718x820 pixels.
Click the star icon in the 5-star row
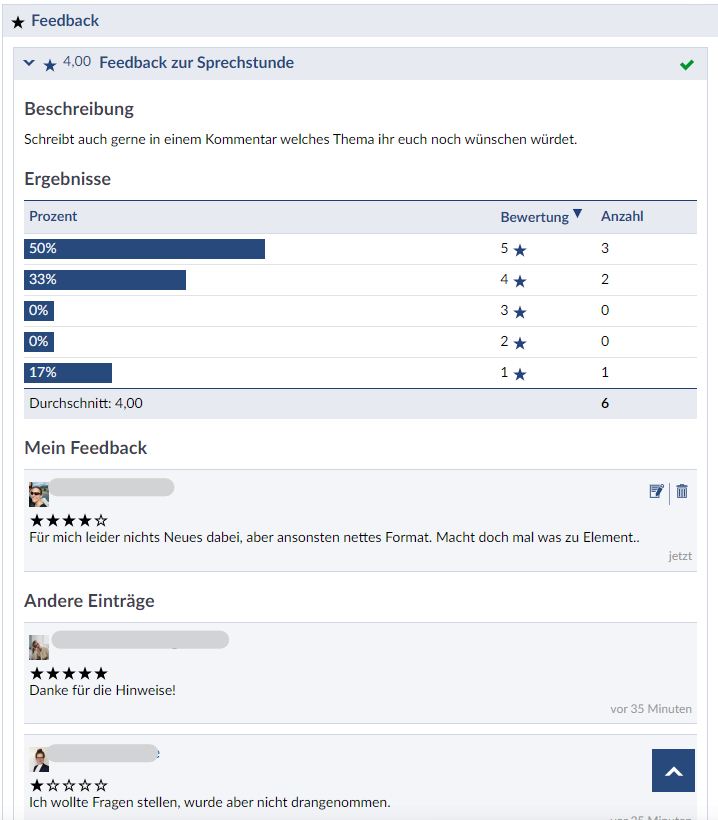coord(520,251)
